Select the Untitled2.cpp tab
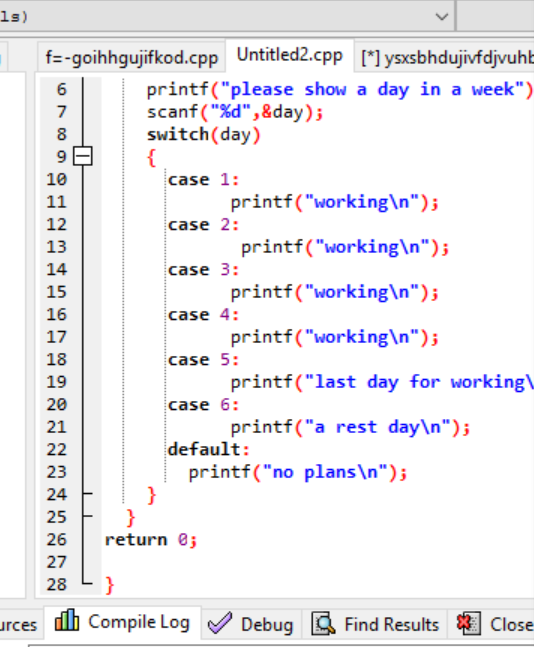This screenshot has height=647, width=534. point(290,55)
